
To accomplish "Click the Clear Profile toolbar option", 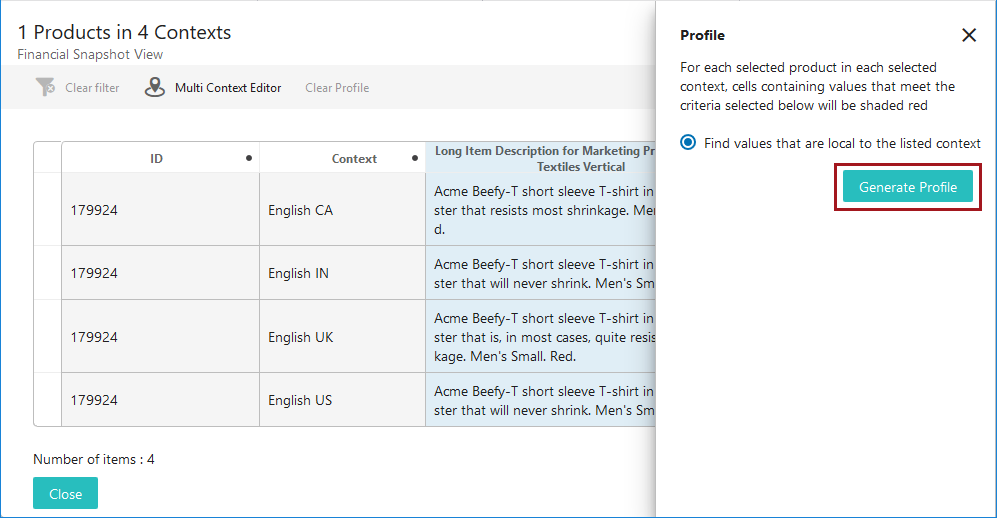I will [x=337, y=88].
